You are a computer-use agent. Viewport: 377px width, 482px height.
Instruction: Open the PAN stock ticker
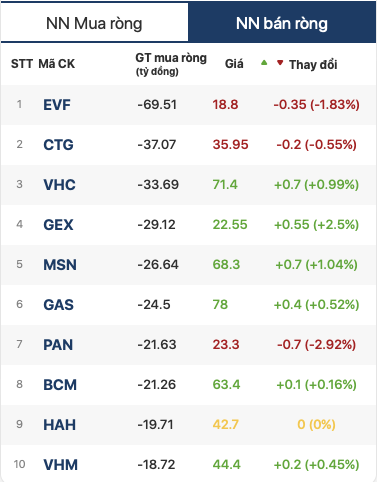(x=58, y=345)
